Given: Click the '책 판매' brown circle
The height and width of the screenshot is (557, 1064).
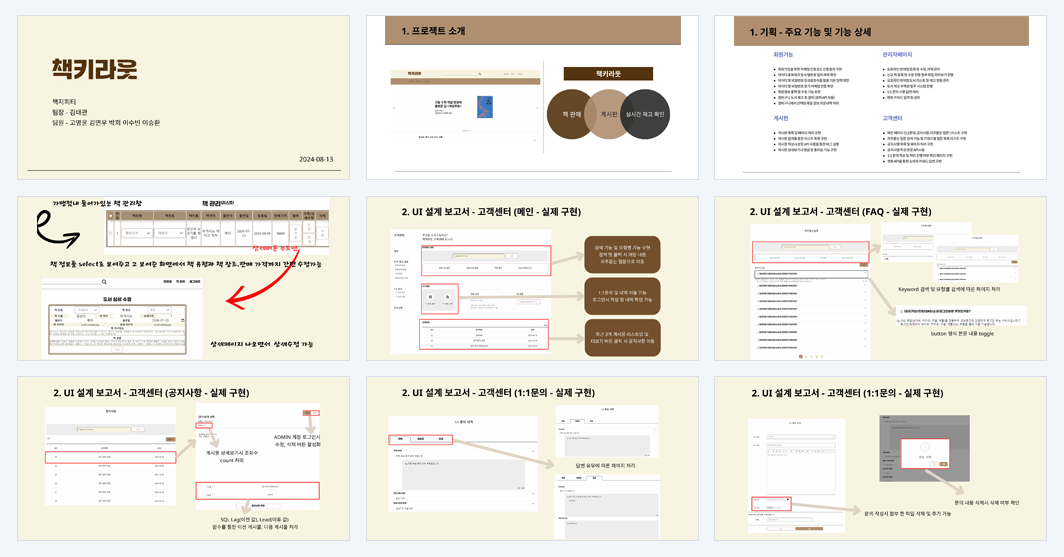Looking at the screenshot, I should tap(571, 114).
